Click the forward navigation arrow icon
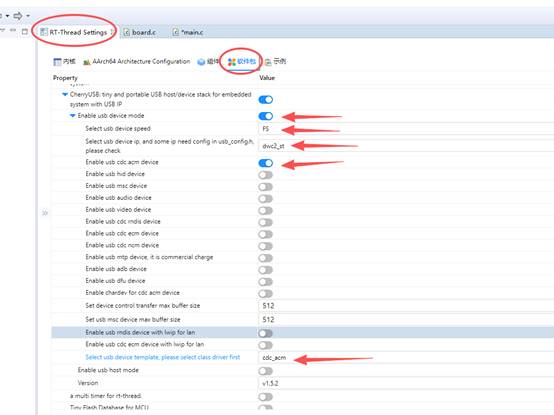554x415 pixels. click(x=18, y=16)
